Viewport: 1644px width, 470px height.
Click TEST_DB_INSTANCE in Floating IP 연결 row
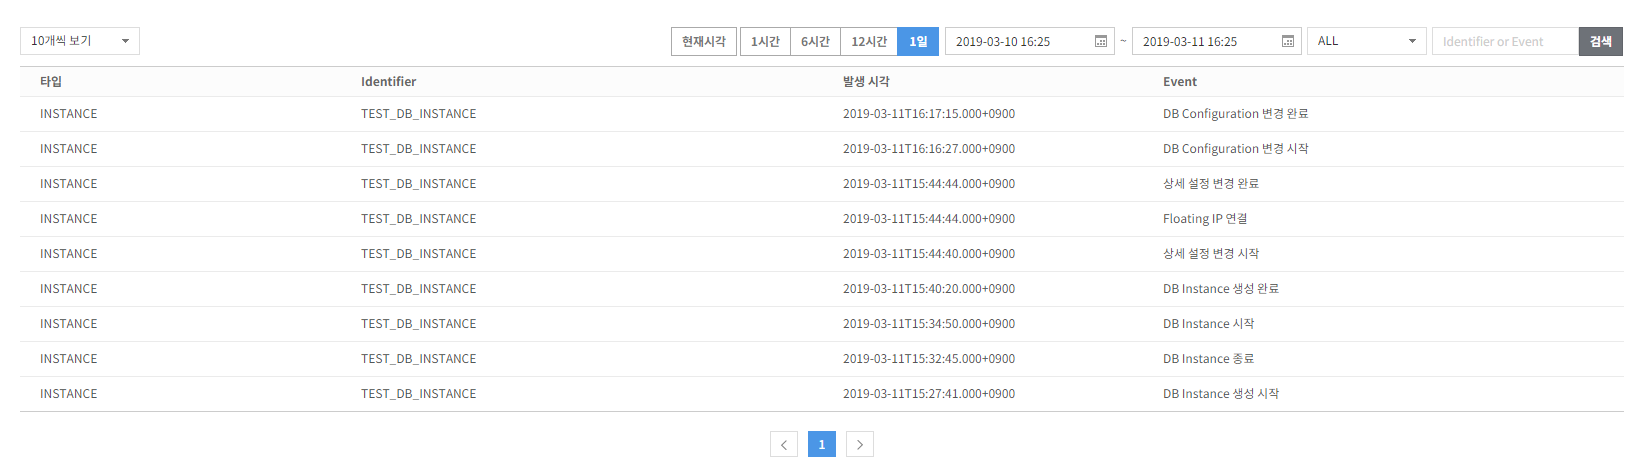[x=419, y=219]
